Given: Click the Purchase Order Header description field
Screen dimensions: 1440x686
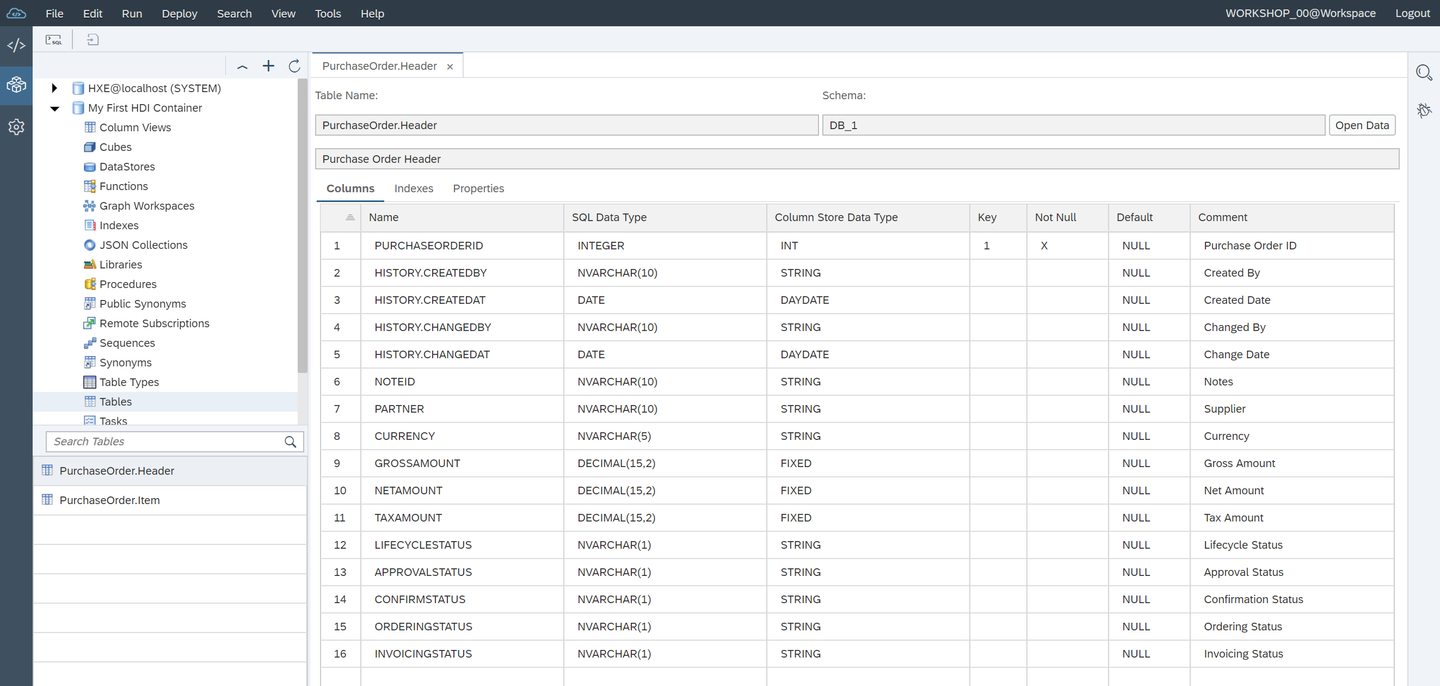Looking at the screenshot, I should (857, 159).
